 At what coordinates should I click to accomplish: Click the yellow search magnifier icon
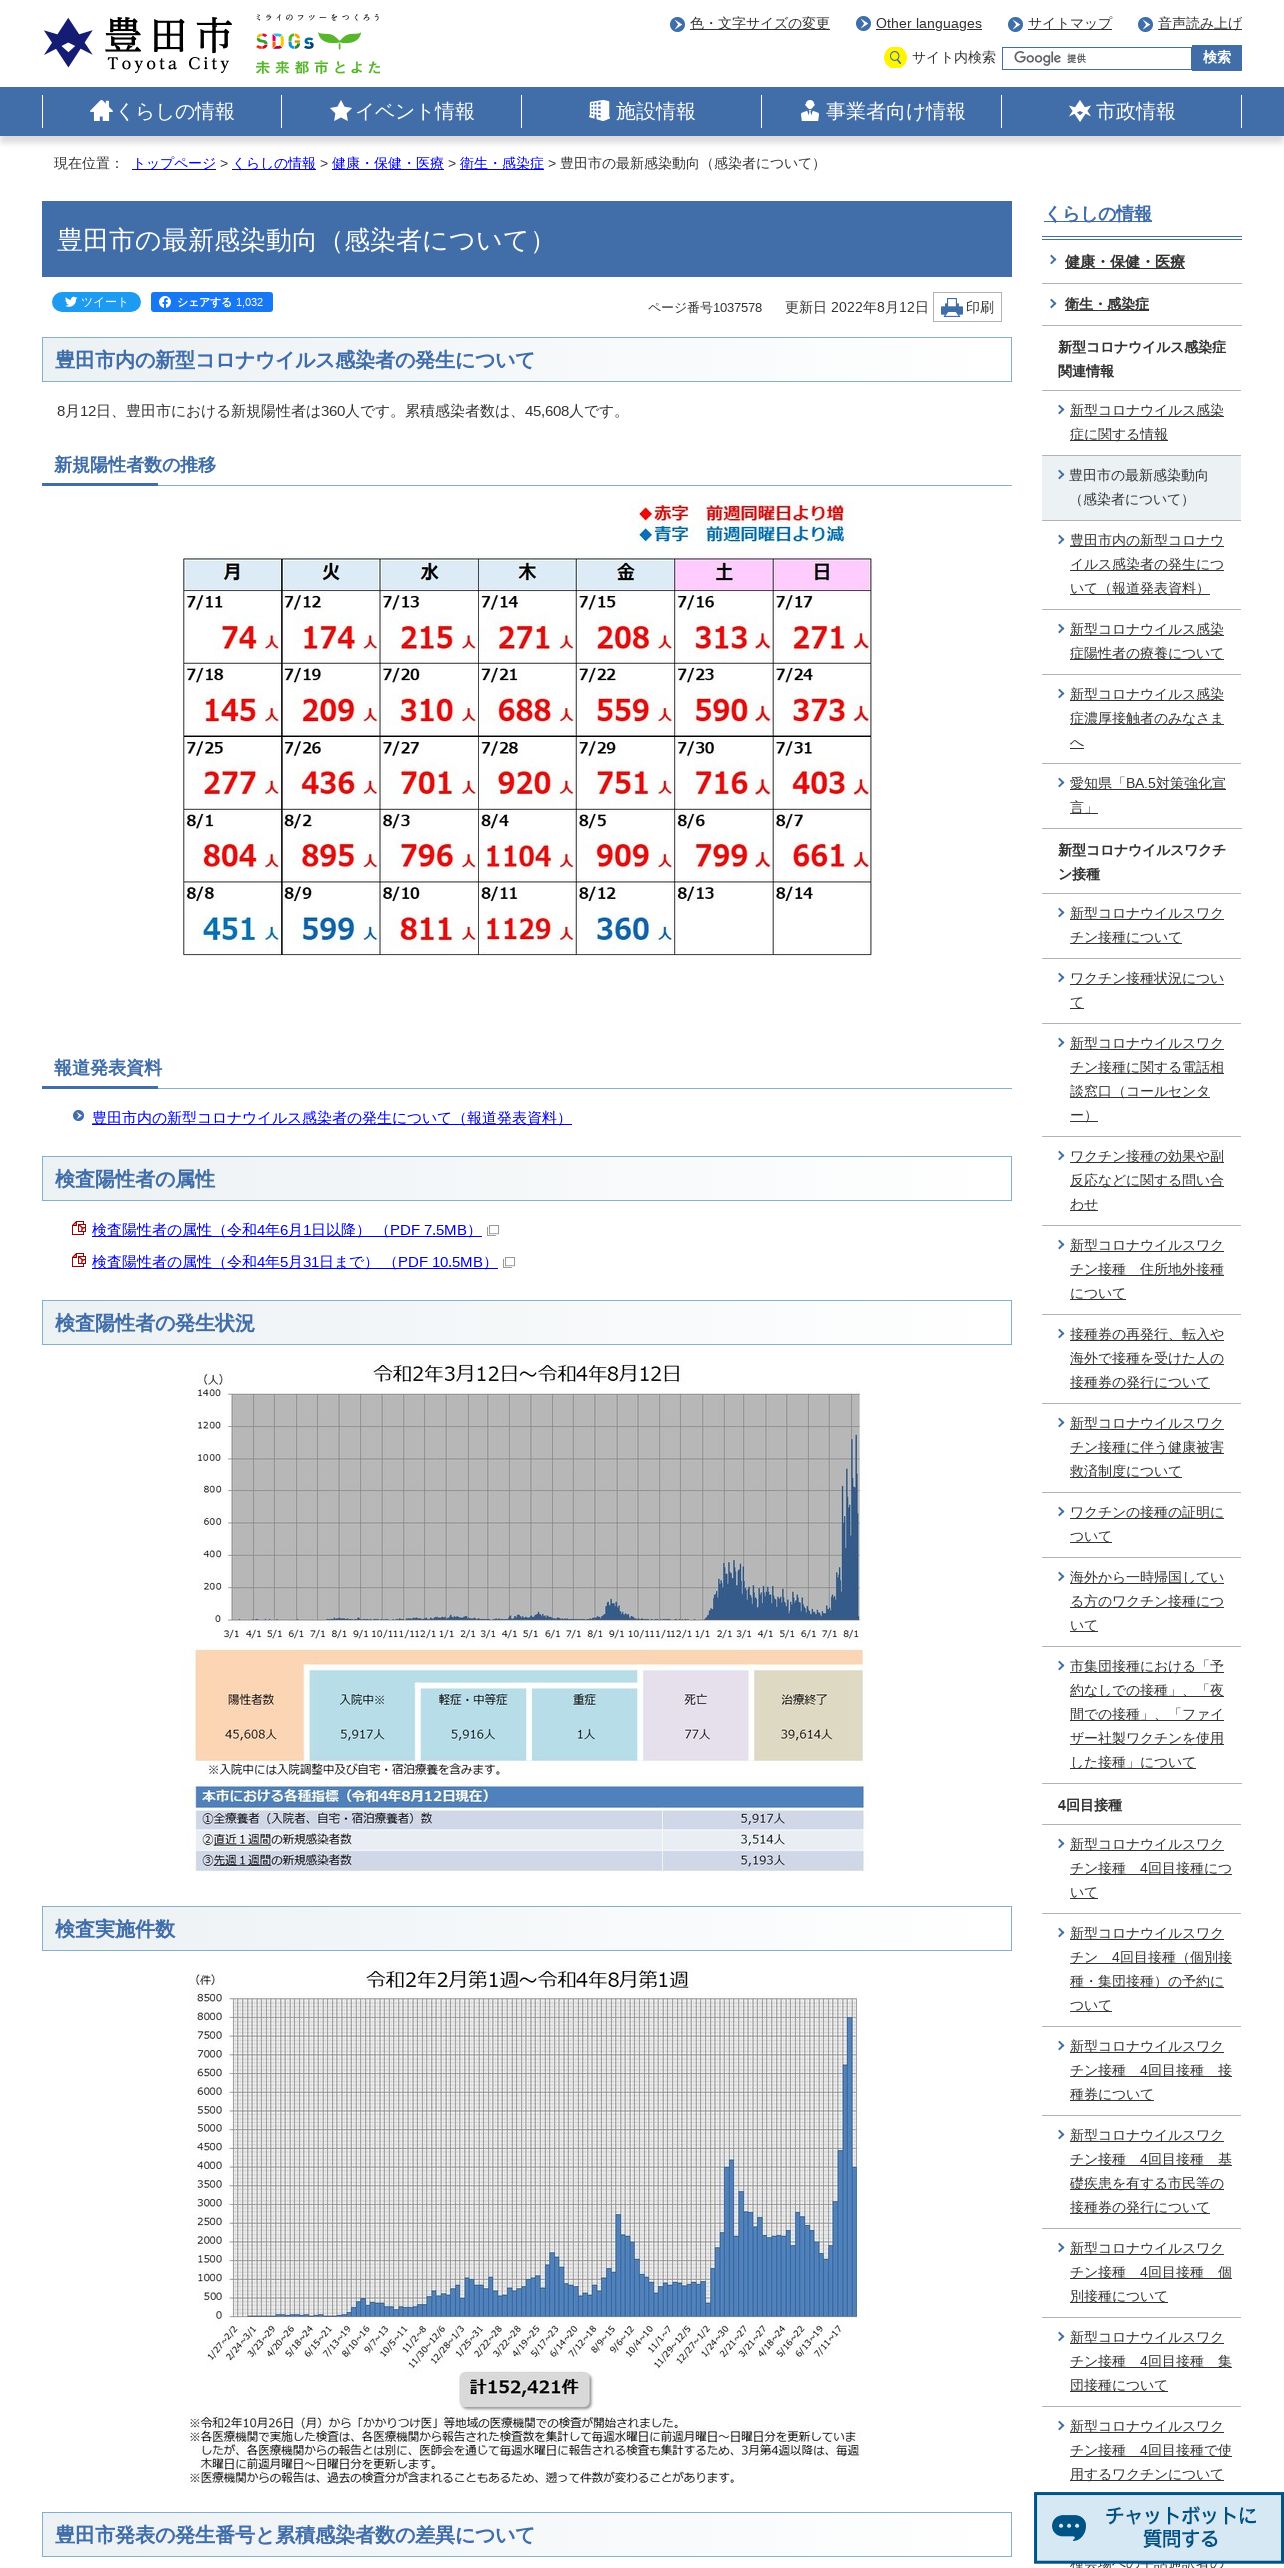tap(895, 58)
